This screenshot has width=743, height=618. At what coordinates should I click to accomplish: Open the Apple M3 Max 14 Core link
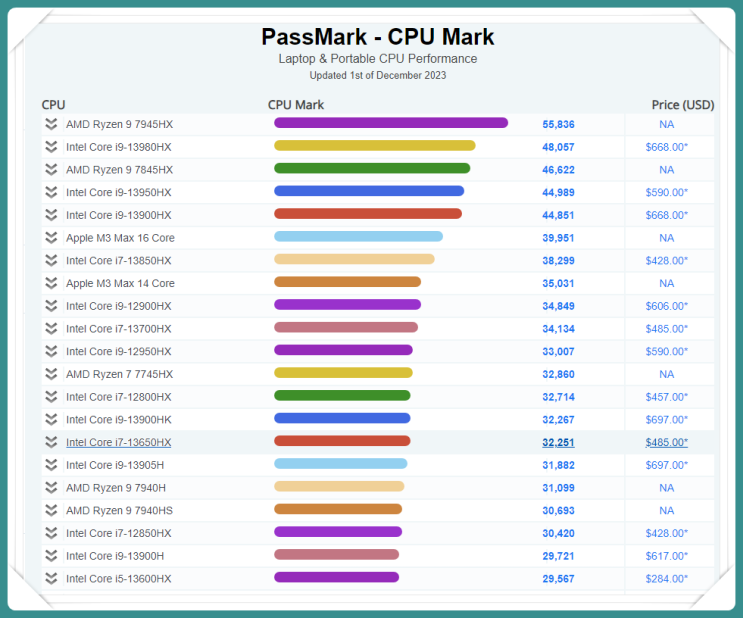pos(120,283)
